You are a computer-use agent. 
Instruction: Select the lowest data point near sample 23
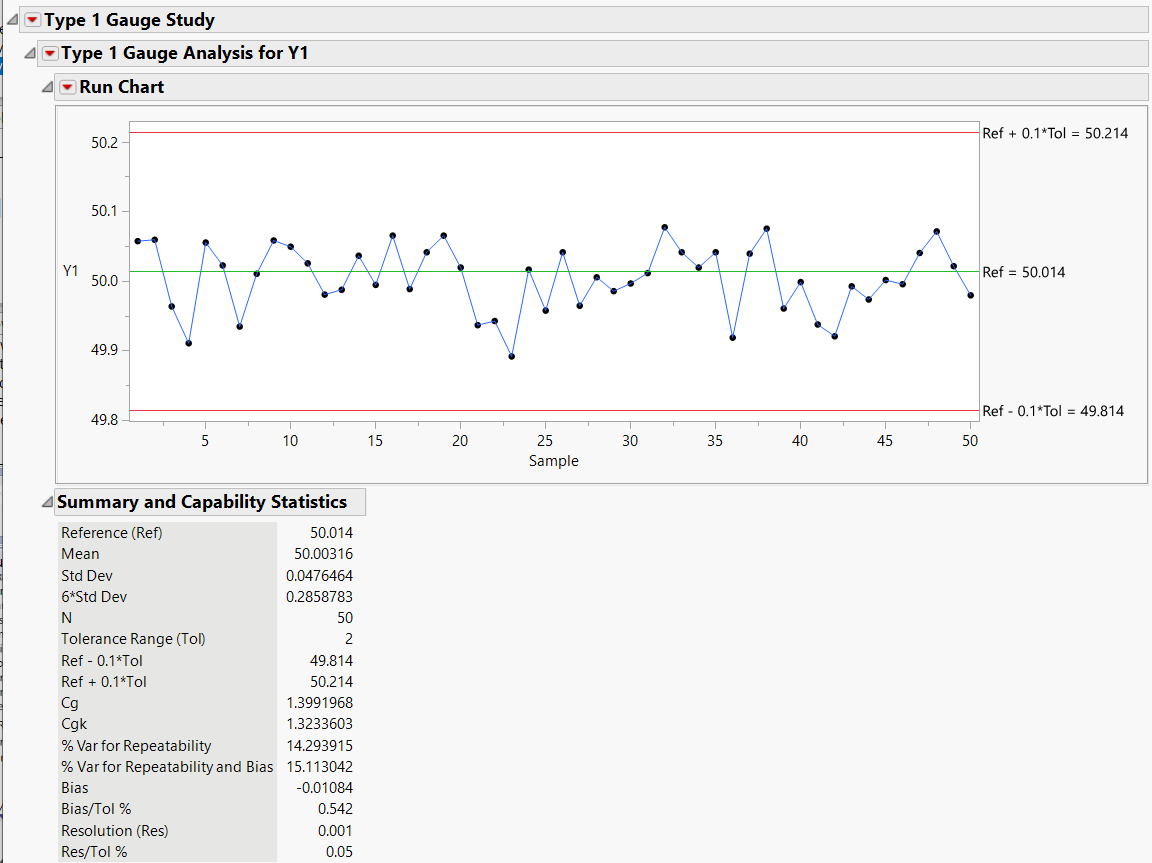[x=512, y=355]
